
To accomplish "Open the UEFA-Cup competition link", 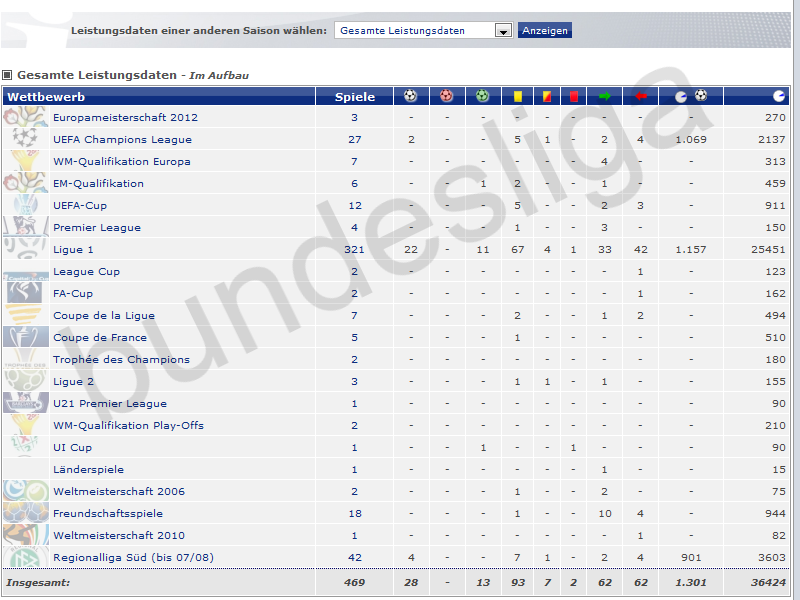I will click(x=80, y=205).
